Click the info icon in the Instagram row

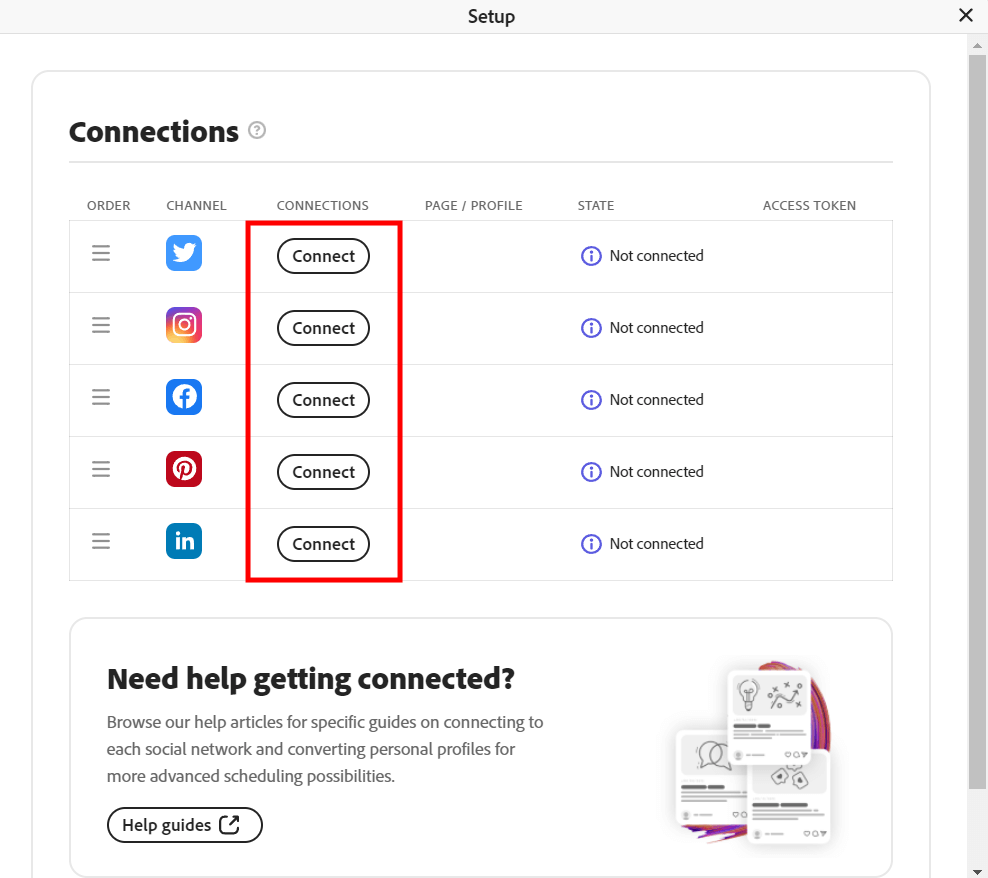[x=591, y=328]
